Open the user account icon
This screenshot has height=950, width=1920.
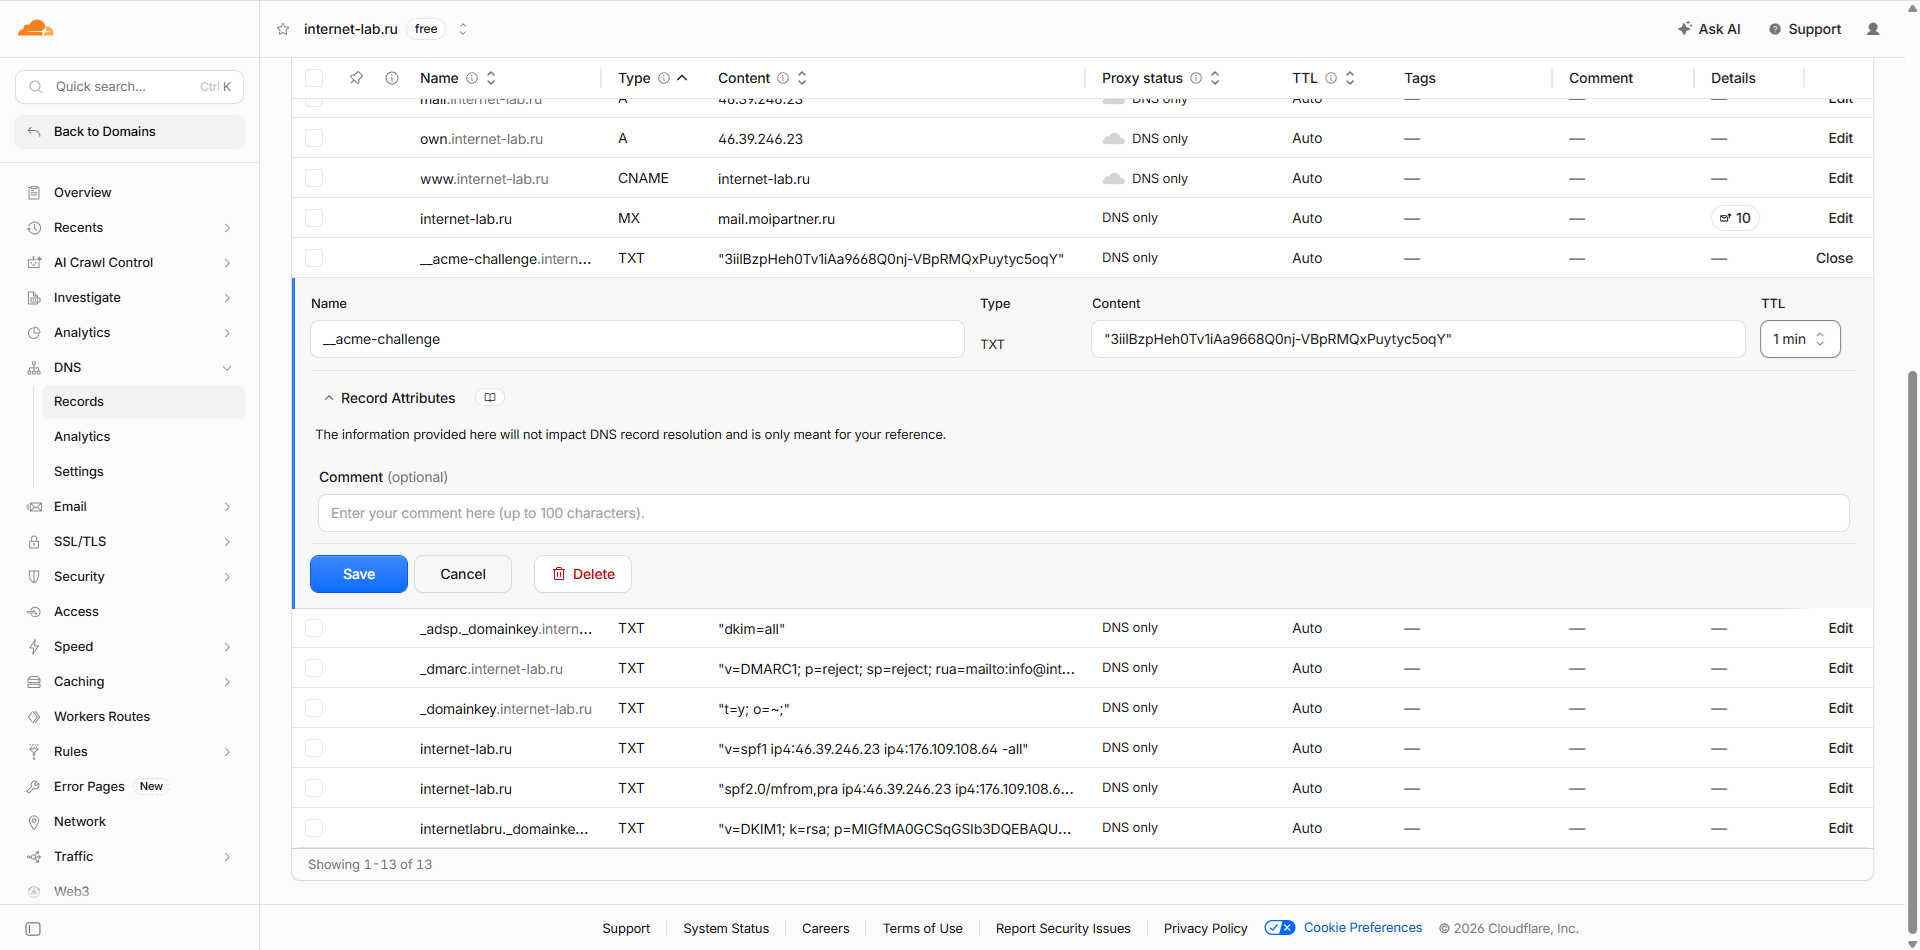(1873, 29)
